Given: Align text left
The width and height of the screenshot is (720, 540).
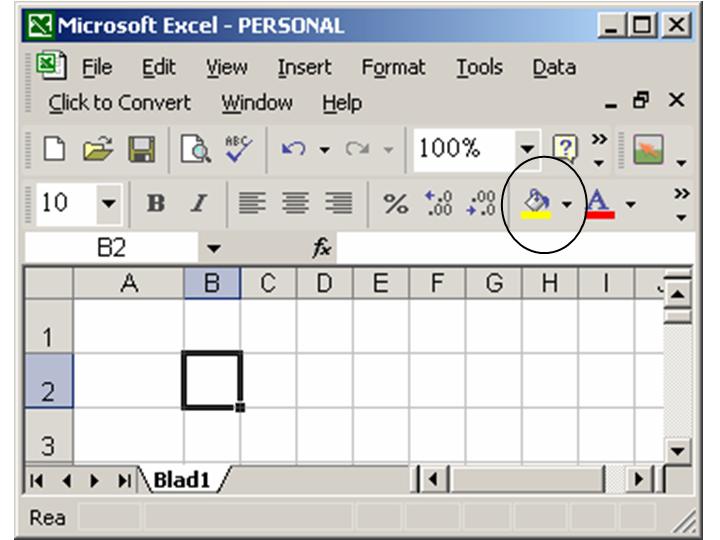Looking at the screenshot, I should (x=252, y=203).
